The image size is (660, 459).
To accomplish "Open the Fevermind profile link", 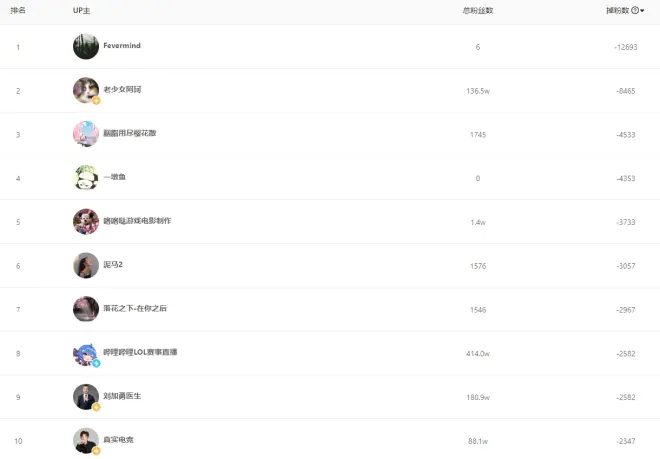I will point(123,46).
